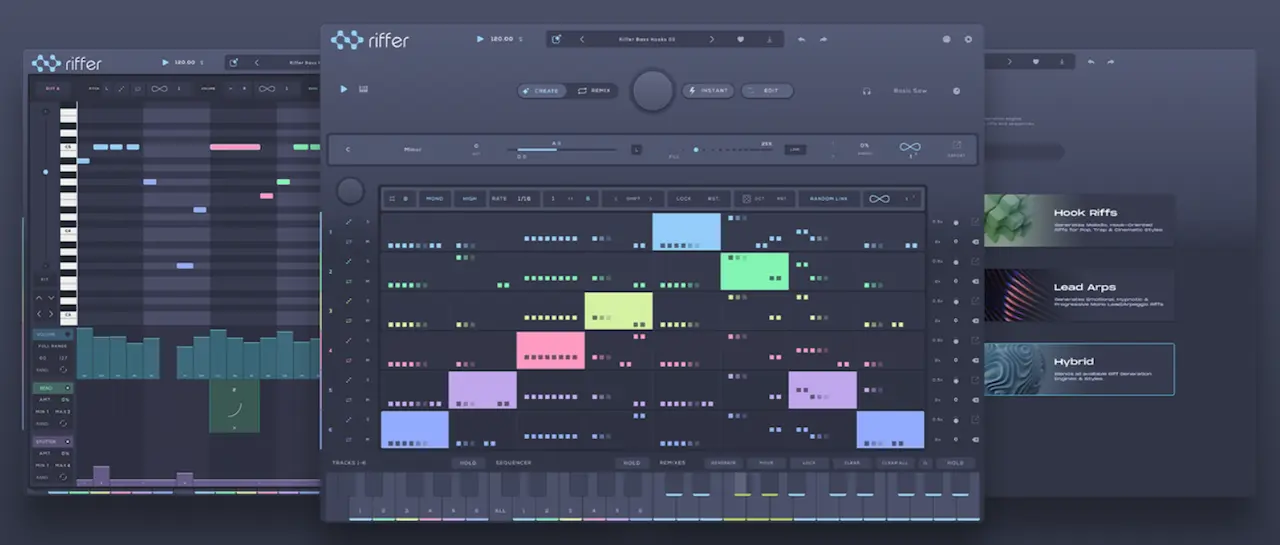Click the 120.00 tempo value in the front window
This screenshot has width=1280, height=545.
(502, 39)
